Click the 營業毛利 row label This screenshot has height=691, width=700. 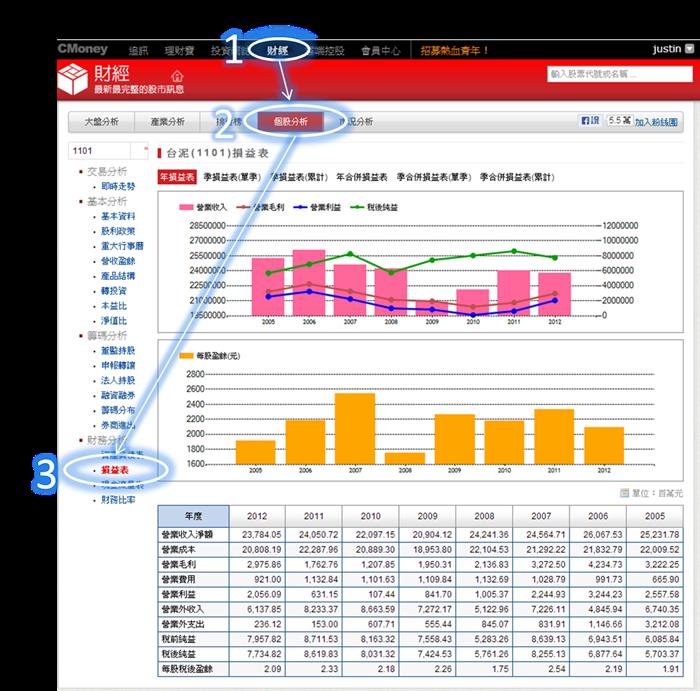pyautogui.click(x=179, y=564)
